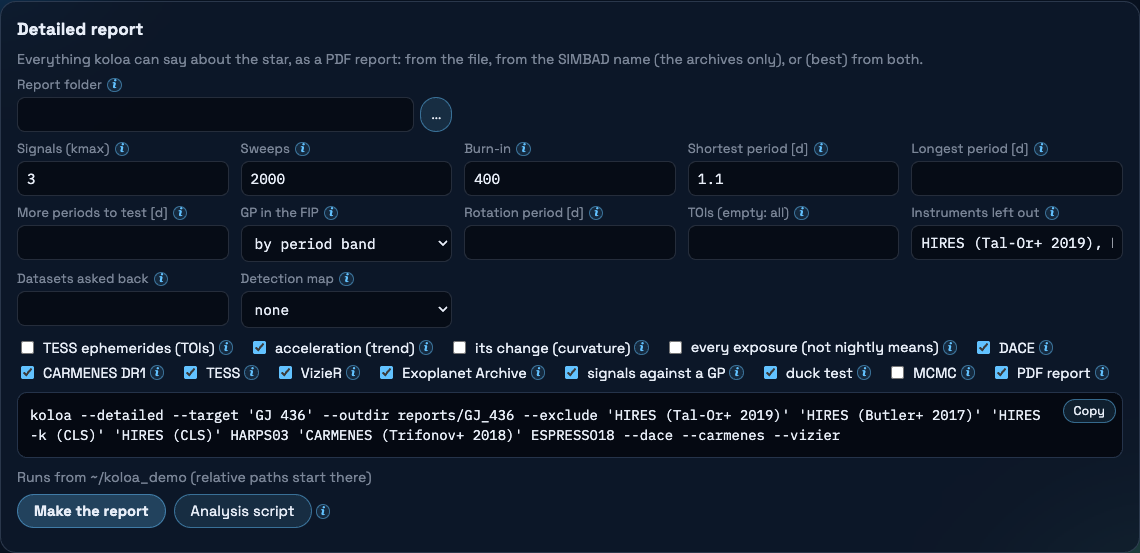Uncheck the TESS archive checkbox

click(190, 373)
